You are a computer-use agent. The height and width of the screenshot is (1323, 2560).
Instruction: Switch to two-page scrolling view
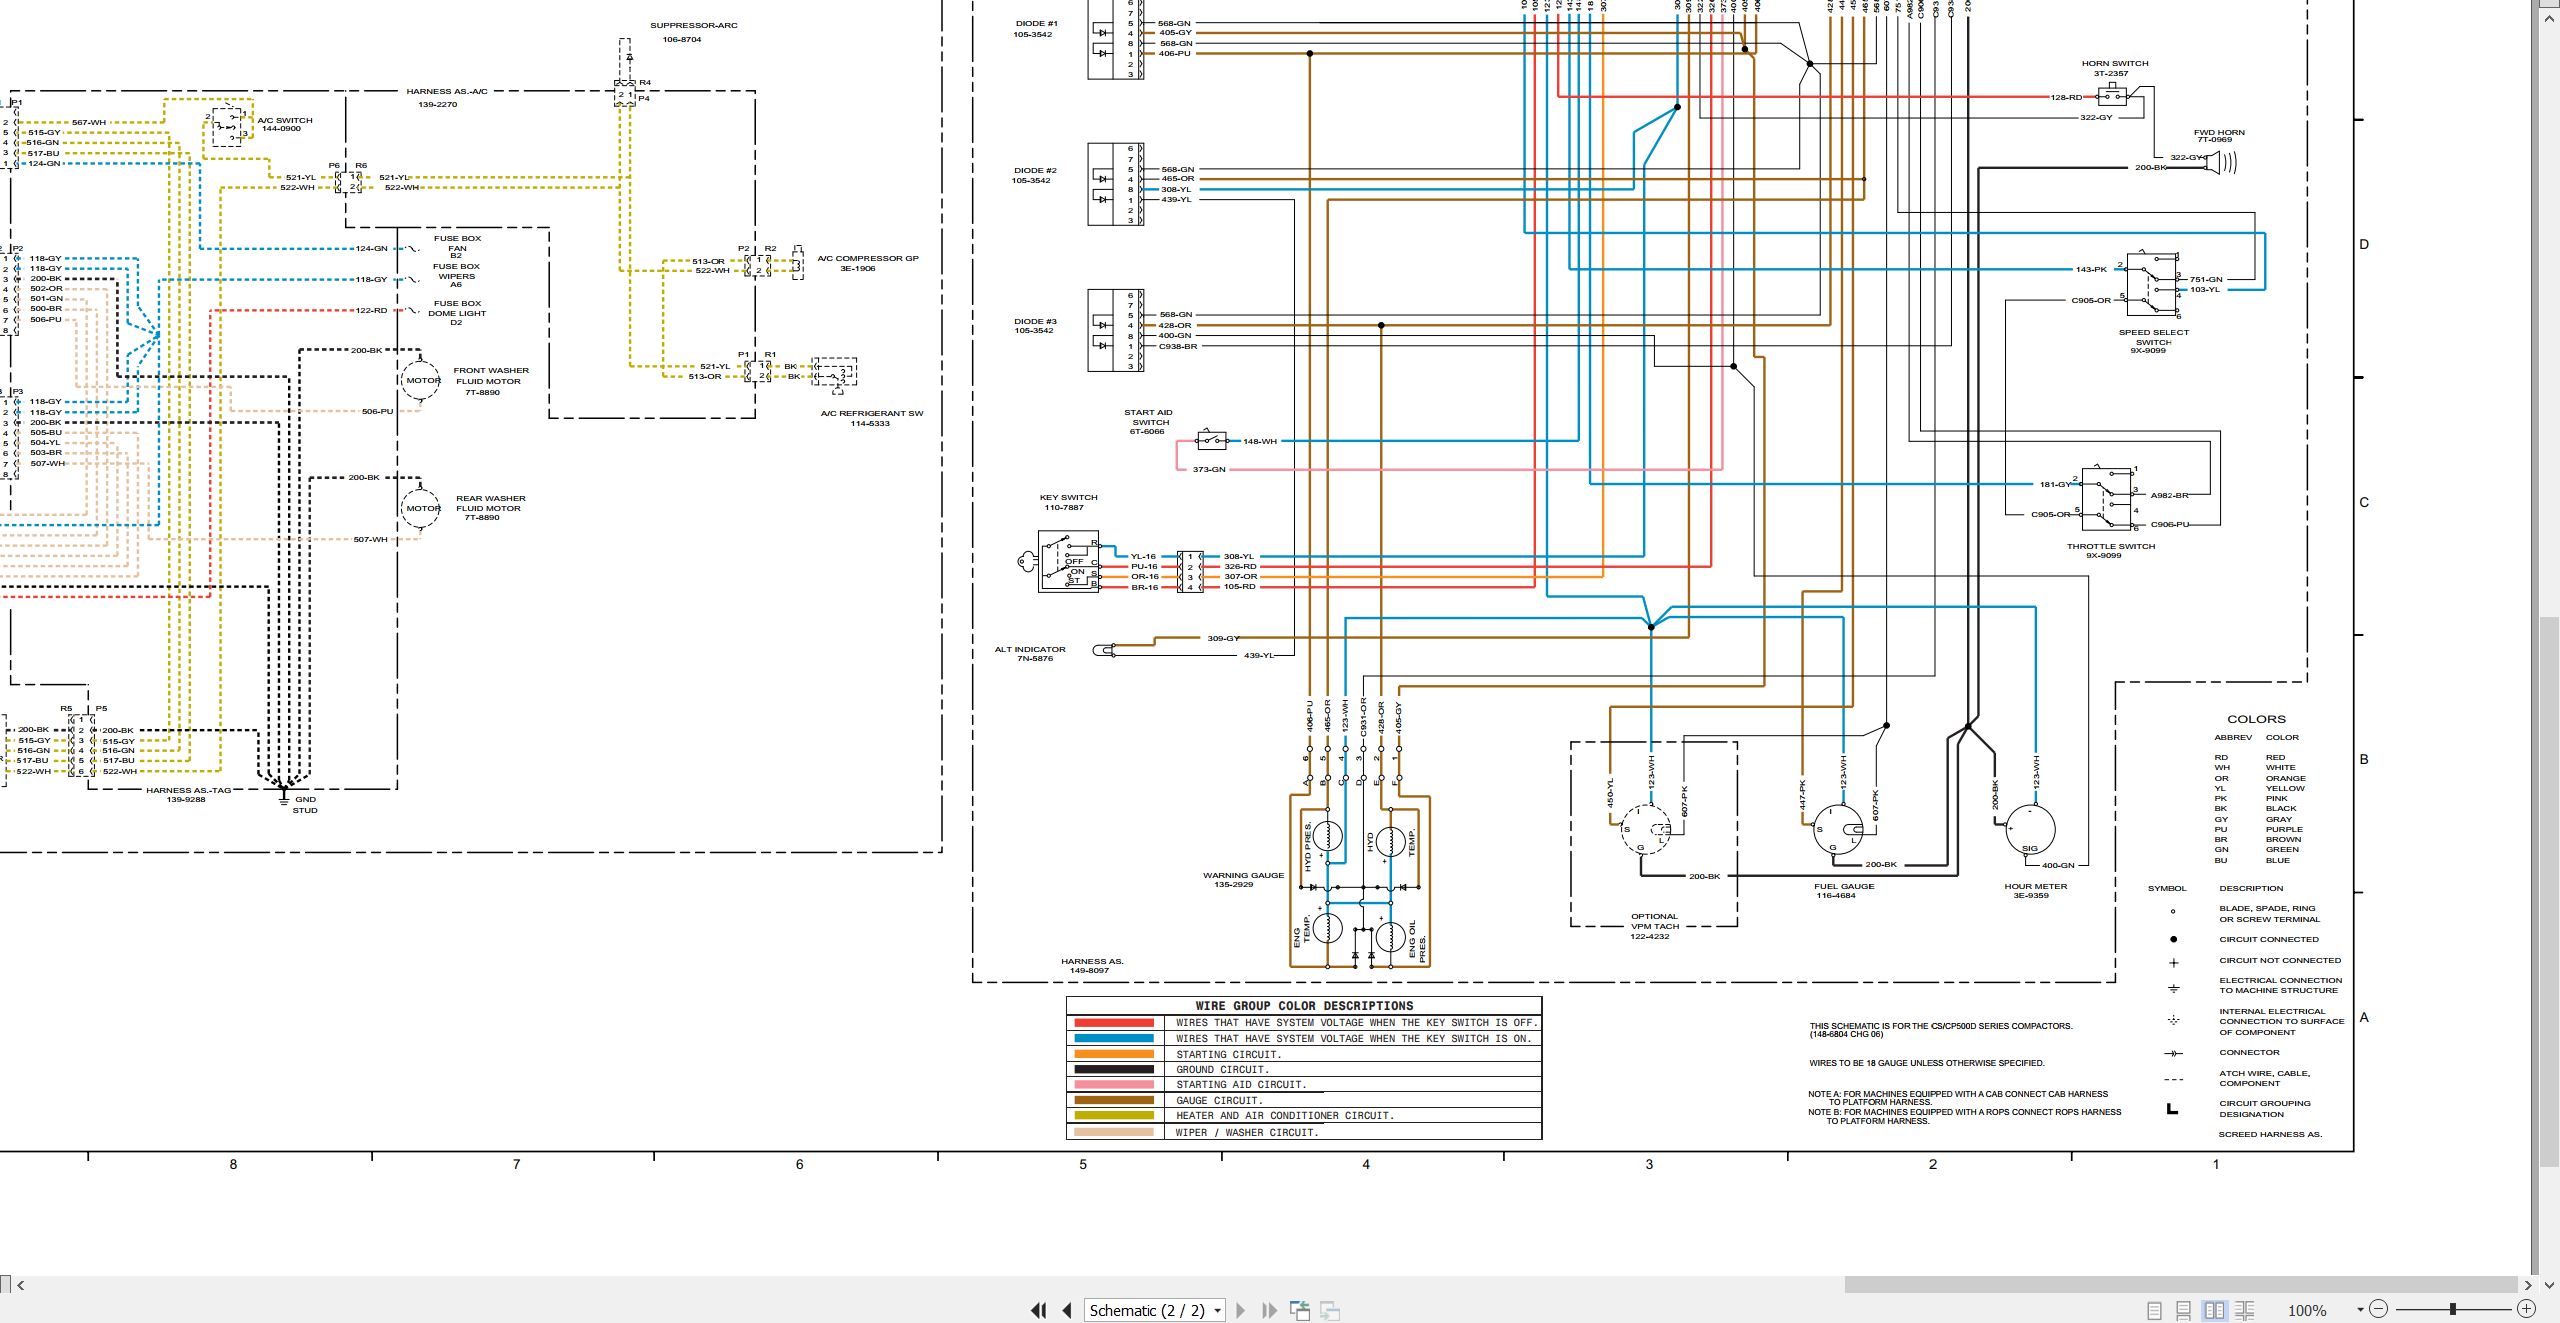2244,1310
